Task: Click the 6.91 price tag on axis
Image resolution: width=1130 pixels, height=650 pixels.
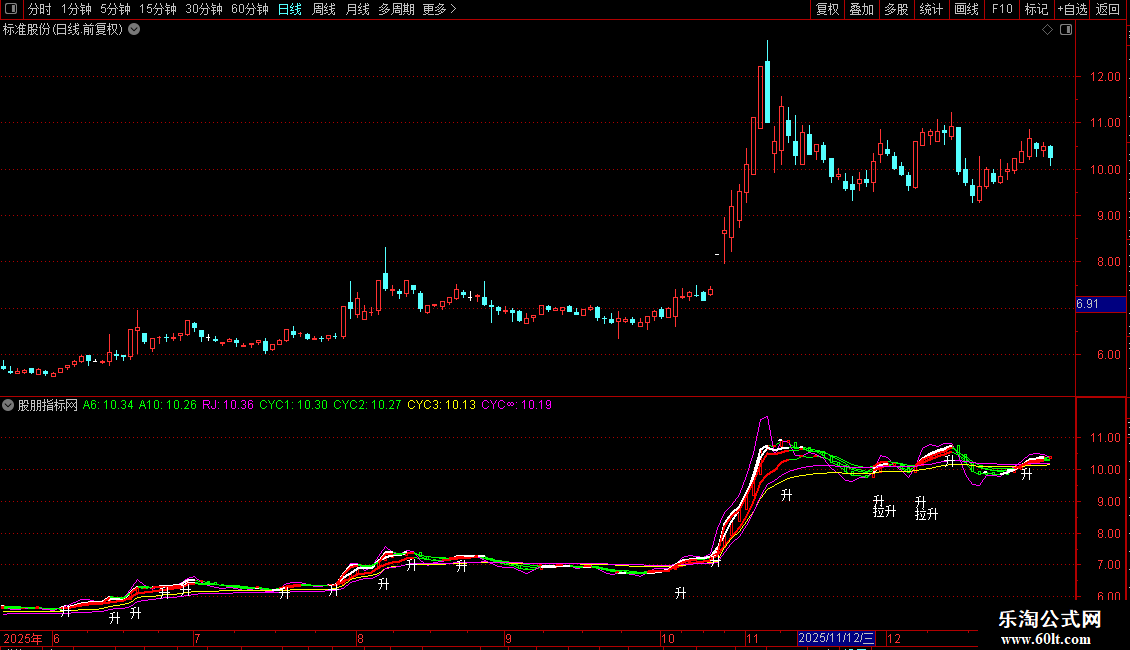Action: coord(1100,304)
